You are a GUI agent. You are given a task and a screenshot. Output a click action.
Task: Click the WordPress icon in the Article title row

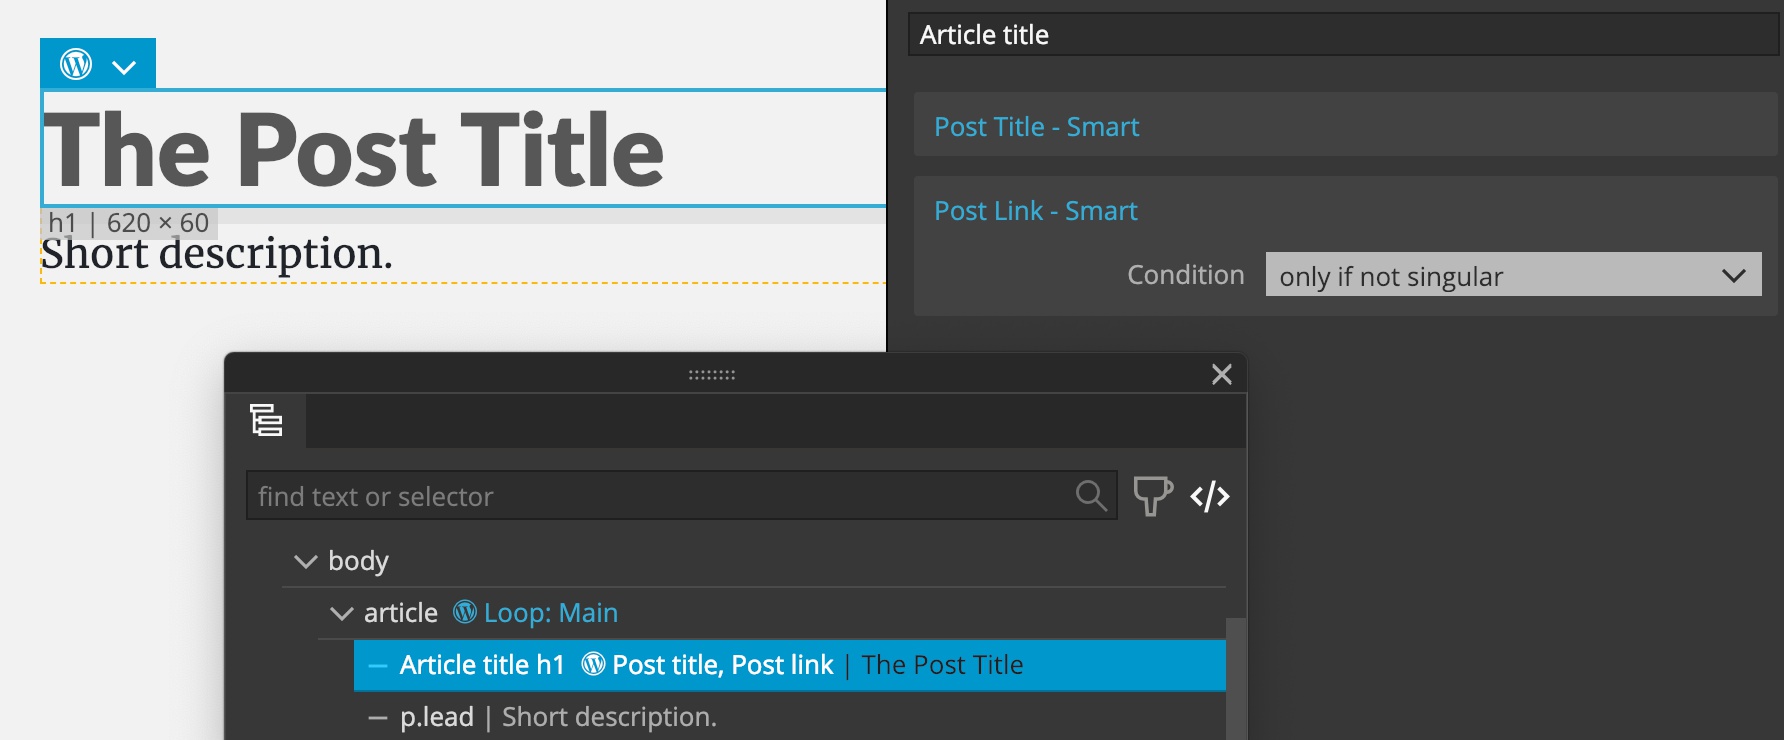pos(593,664)
